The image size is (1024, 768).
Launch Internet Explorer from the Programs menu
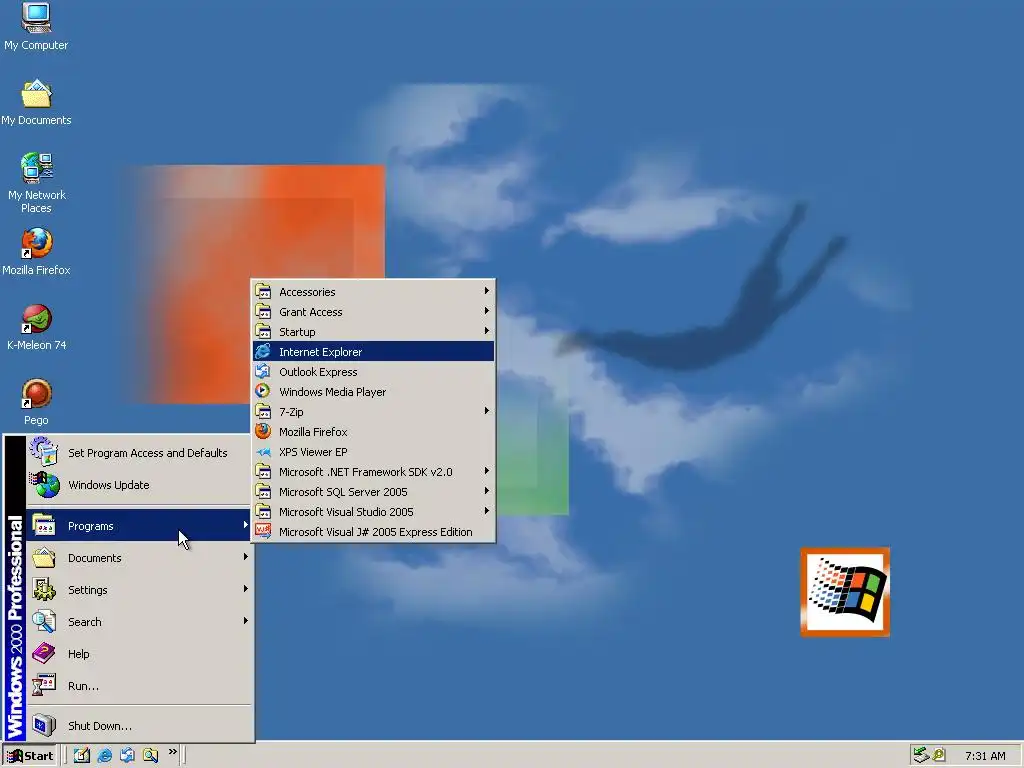[373, 351]
